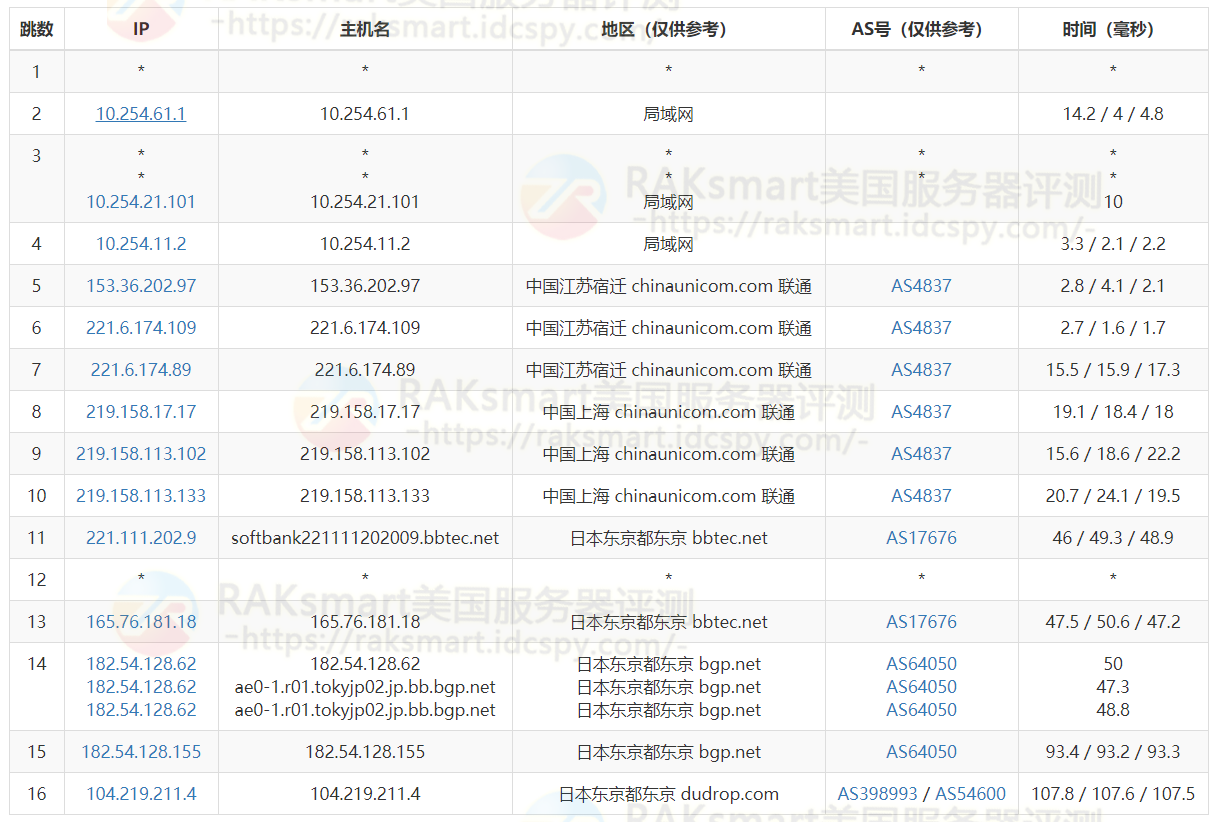Click the 时间（毫秒） column header
Viewport: 1215px width, 822px height.
pyautogui.click(x=1113, y=30)
